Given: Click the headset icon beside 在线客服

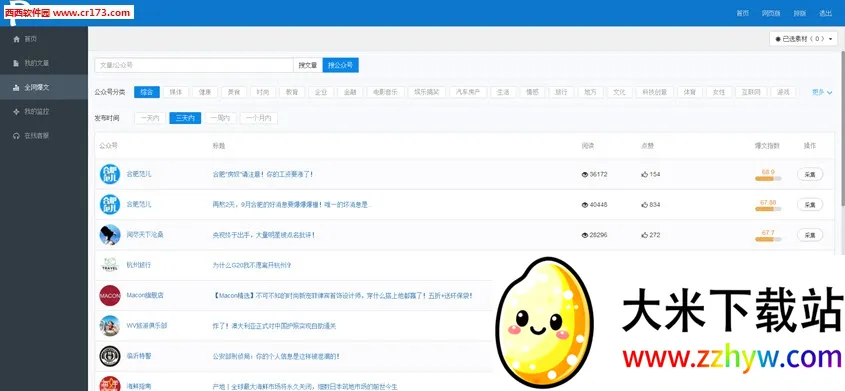Looking at the screenshot, I should click(x=16, y=136).
